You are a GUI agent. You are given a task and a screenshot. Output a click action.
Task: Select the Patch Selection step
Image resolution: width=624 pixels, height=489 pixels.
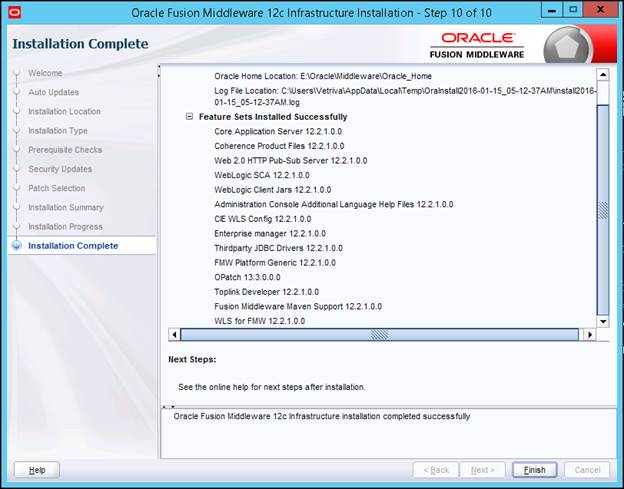point(57,188)
